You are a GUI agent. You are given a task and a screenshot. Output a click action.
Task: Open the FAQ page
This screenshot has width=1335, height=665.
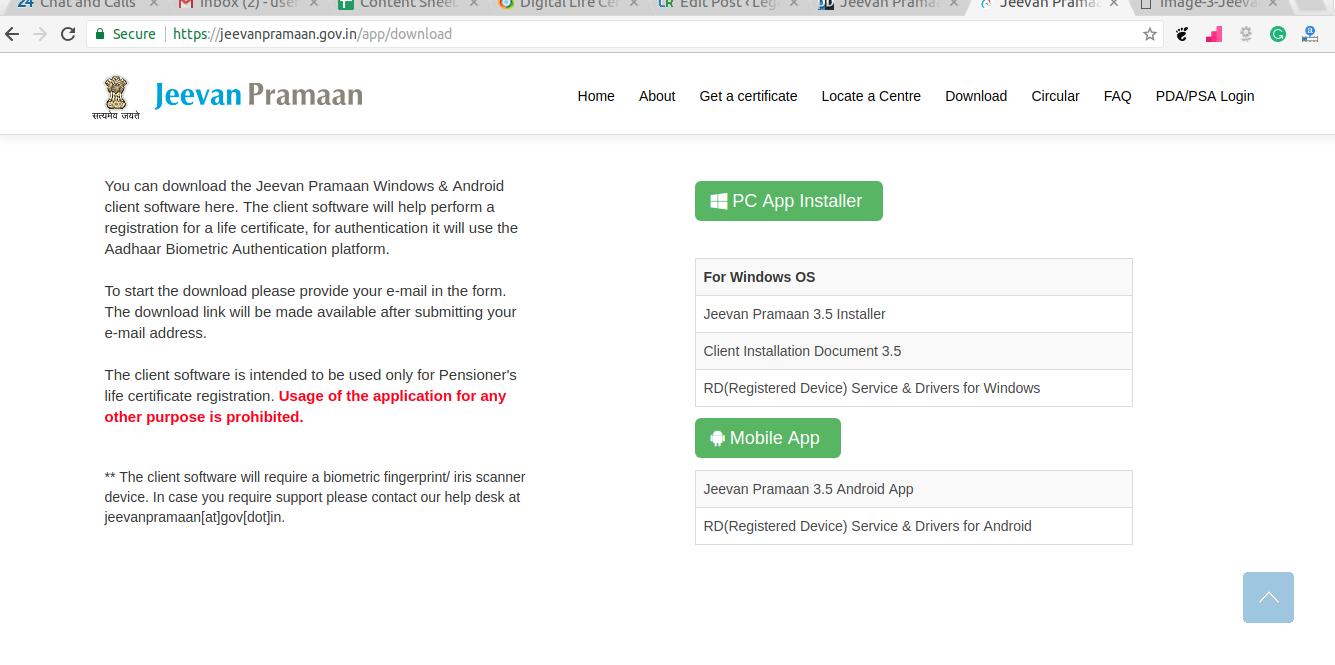click(x=1117, y=96)
